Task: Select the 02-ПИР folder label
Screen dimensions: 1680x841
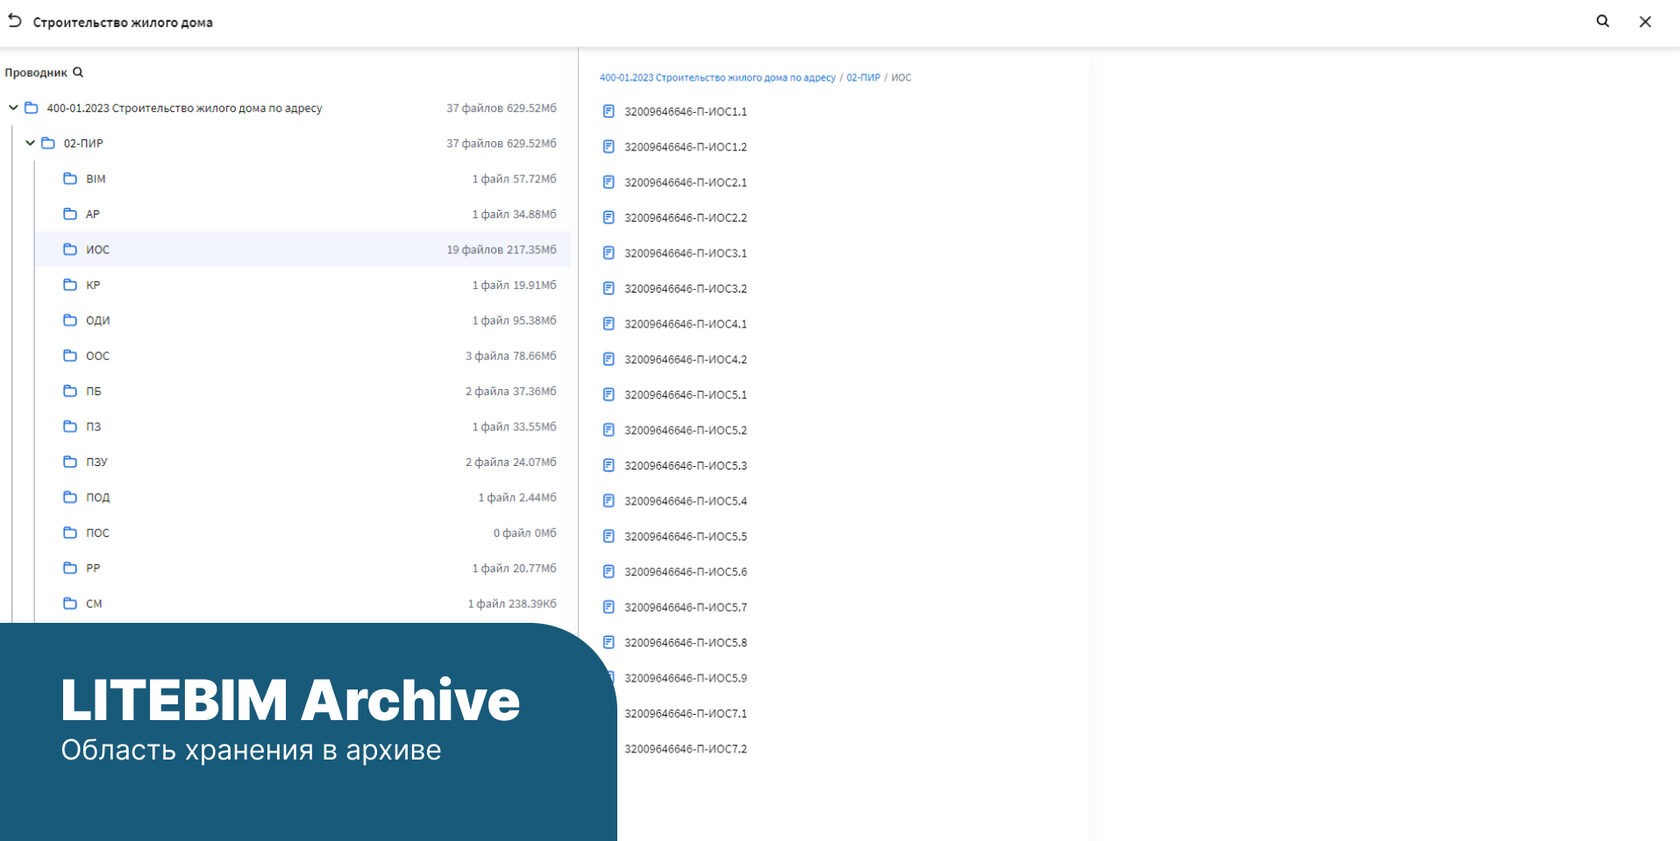Action: [84, 143]
